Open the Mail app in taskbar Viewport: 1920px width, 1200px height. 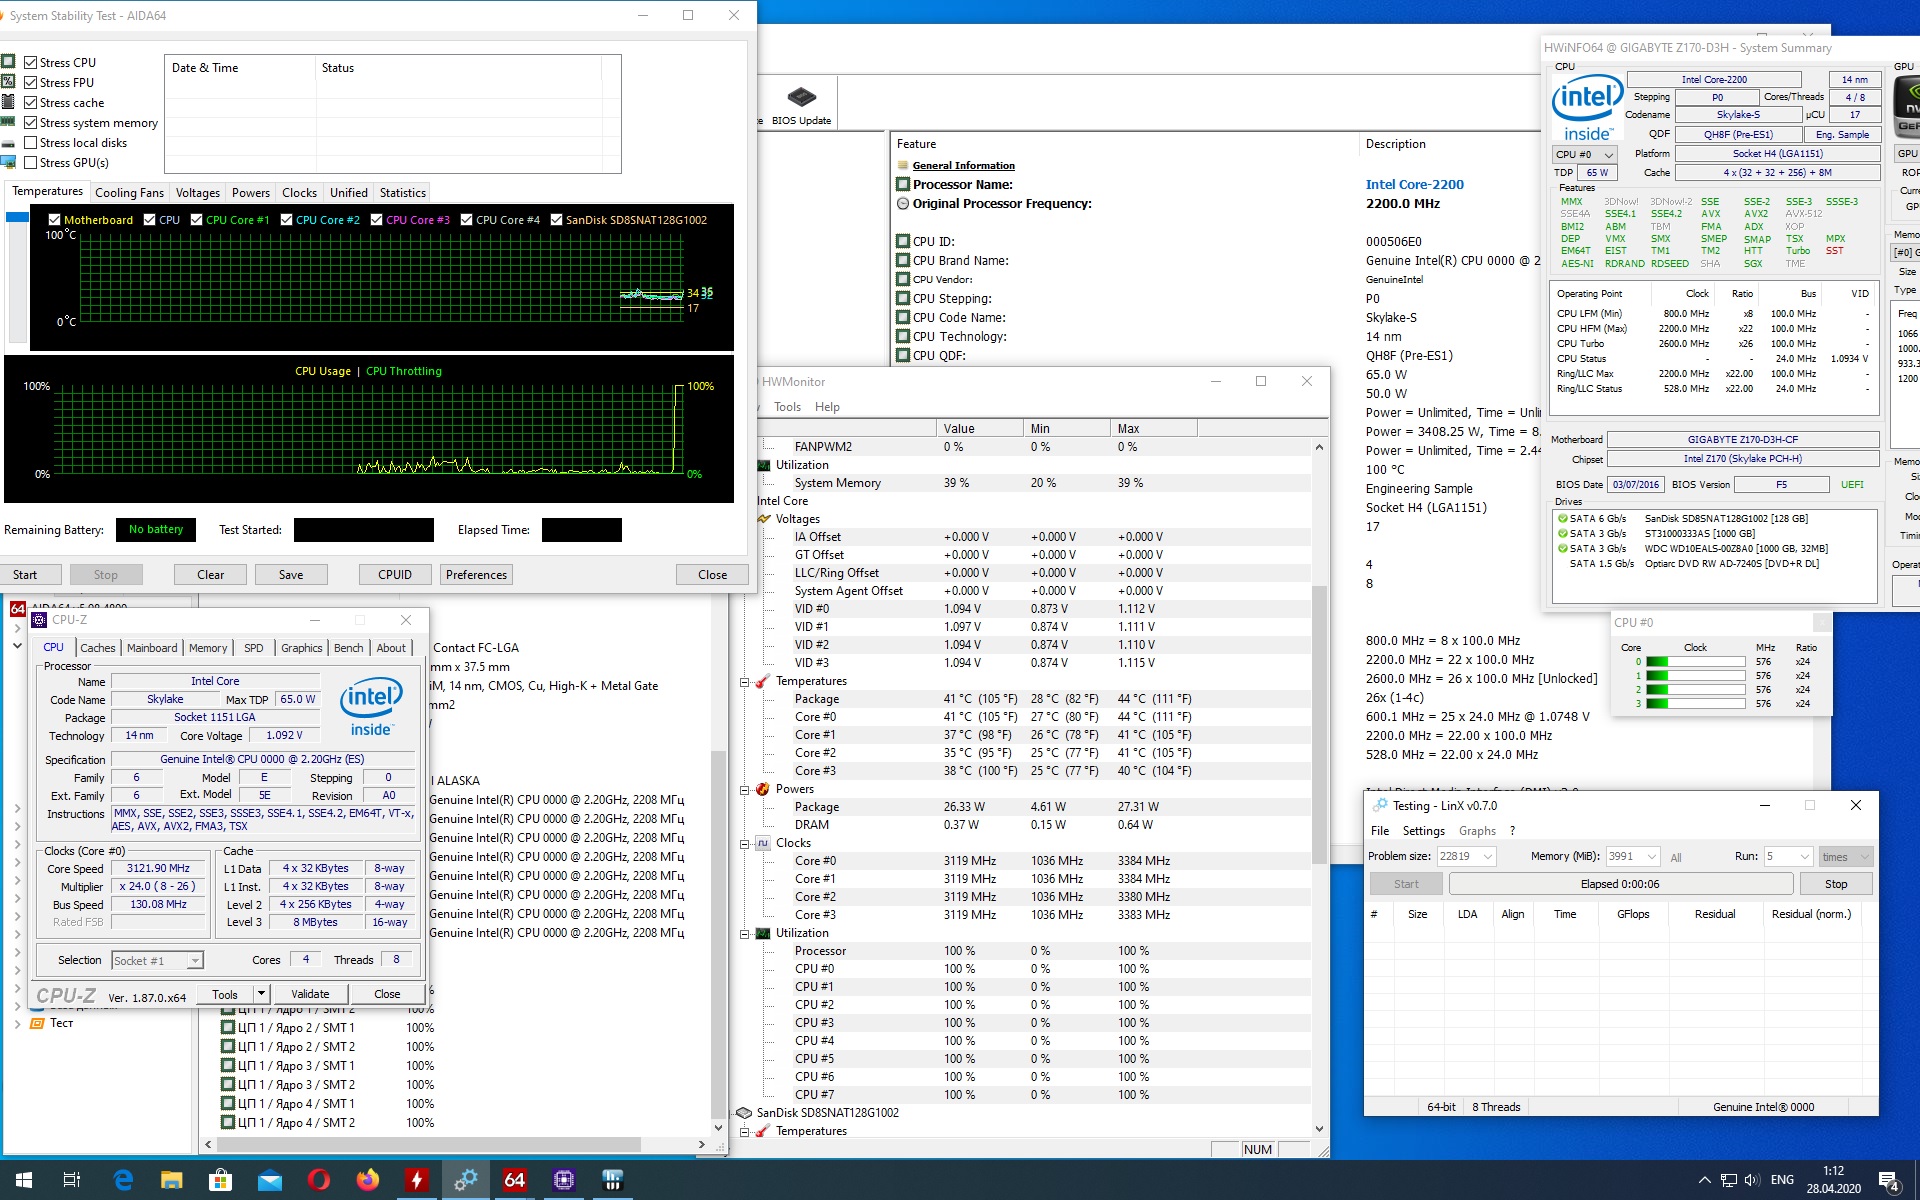click(x=270, y=1180)
